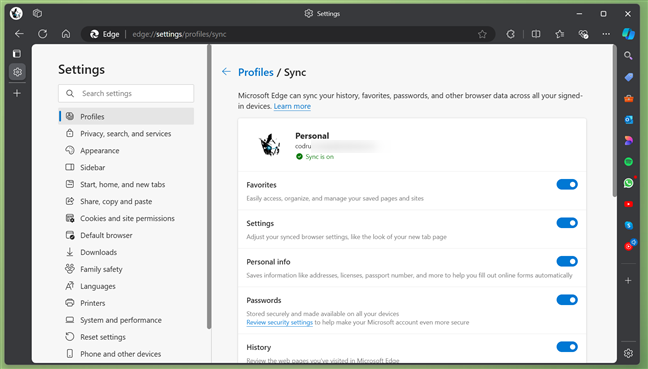The image size is (648, 369).
Task: Open Family safety settings
Action: 126,269
